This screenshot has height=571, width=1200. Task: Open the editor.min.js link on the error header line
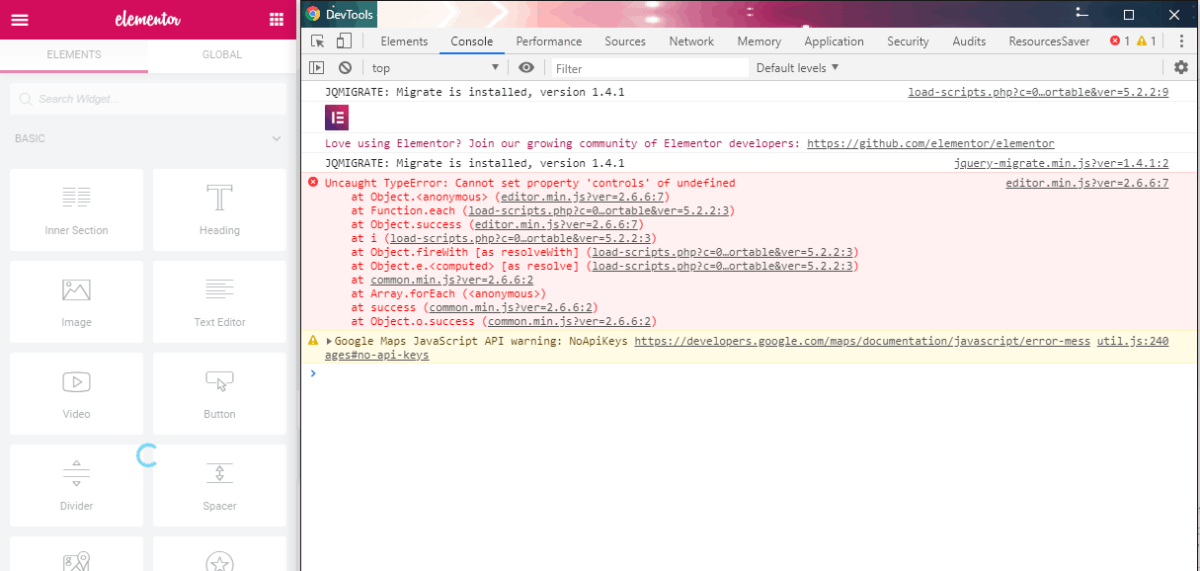pos(1087,183)
